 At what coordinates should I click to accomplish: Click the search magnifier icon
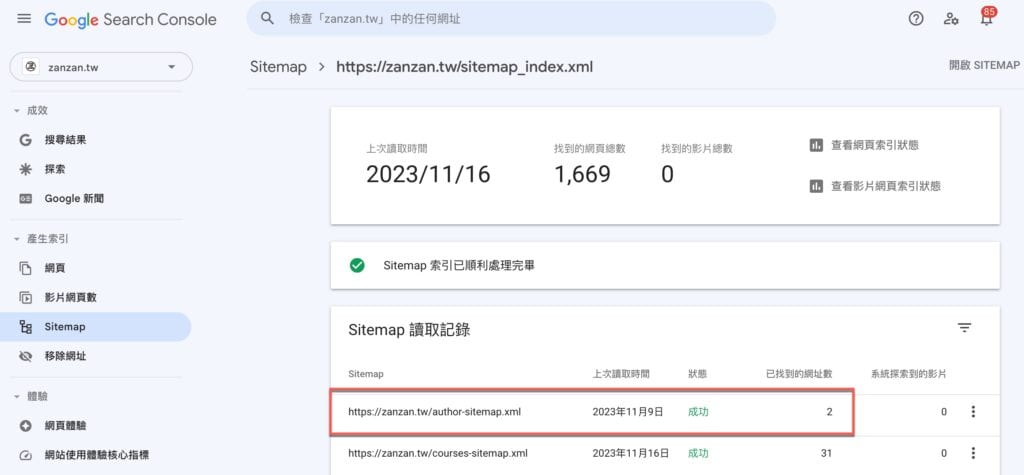[x=267, y=18]
